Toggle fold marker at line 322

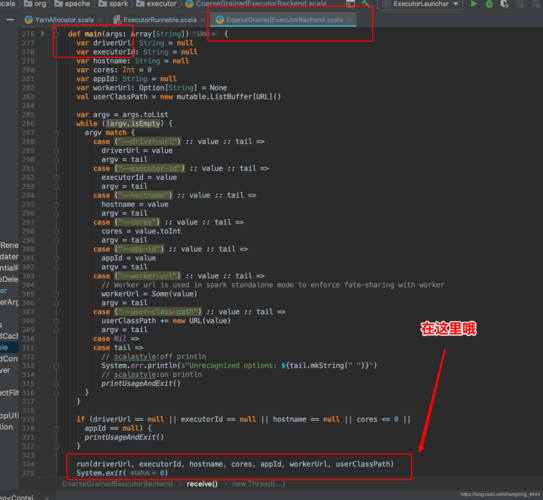tap(56, 446)
